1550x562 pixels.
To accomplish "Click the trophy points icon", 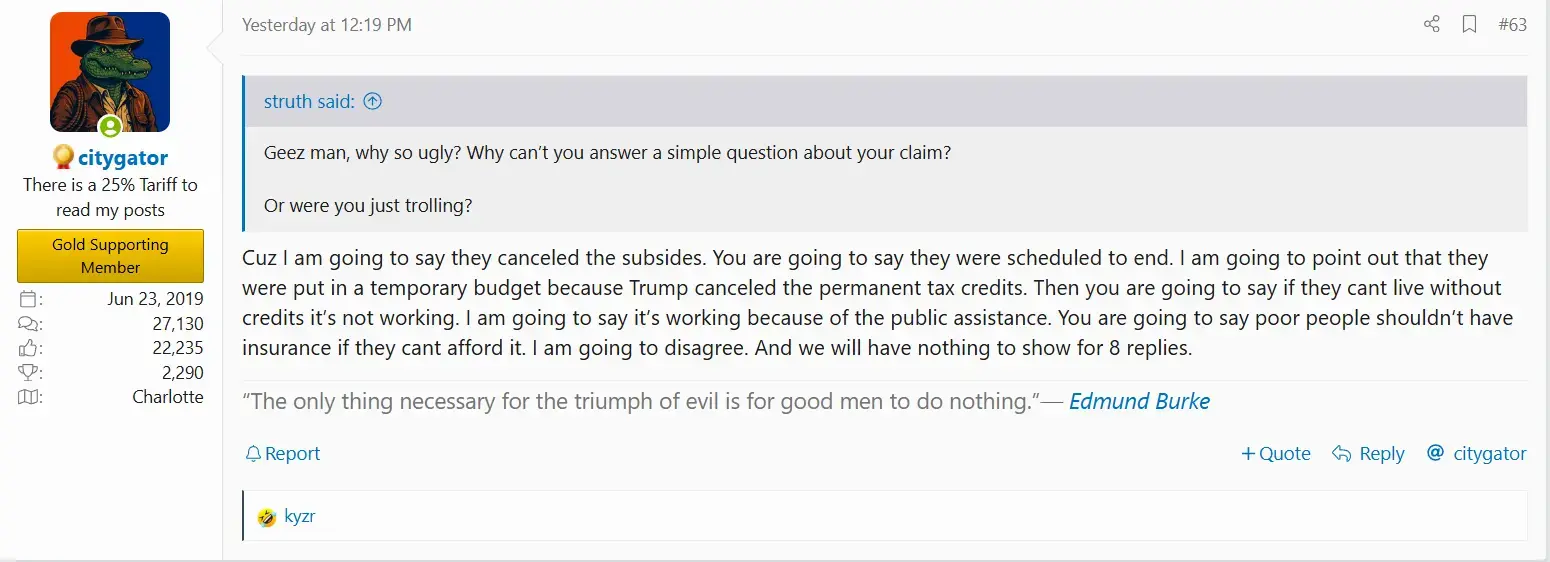I will [29, 373].
